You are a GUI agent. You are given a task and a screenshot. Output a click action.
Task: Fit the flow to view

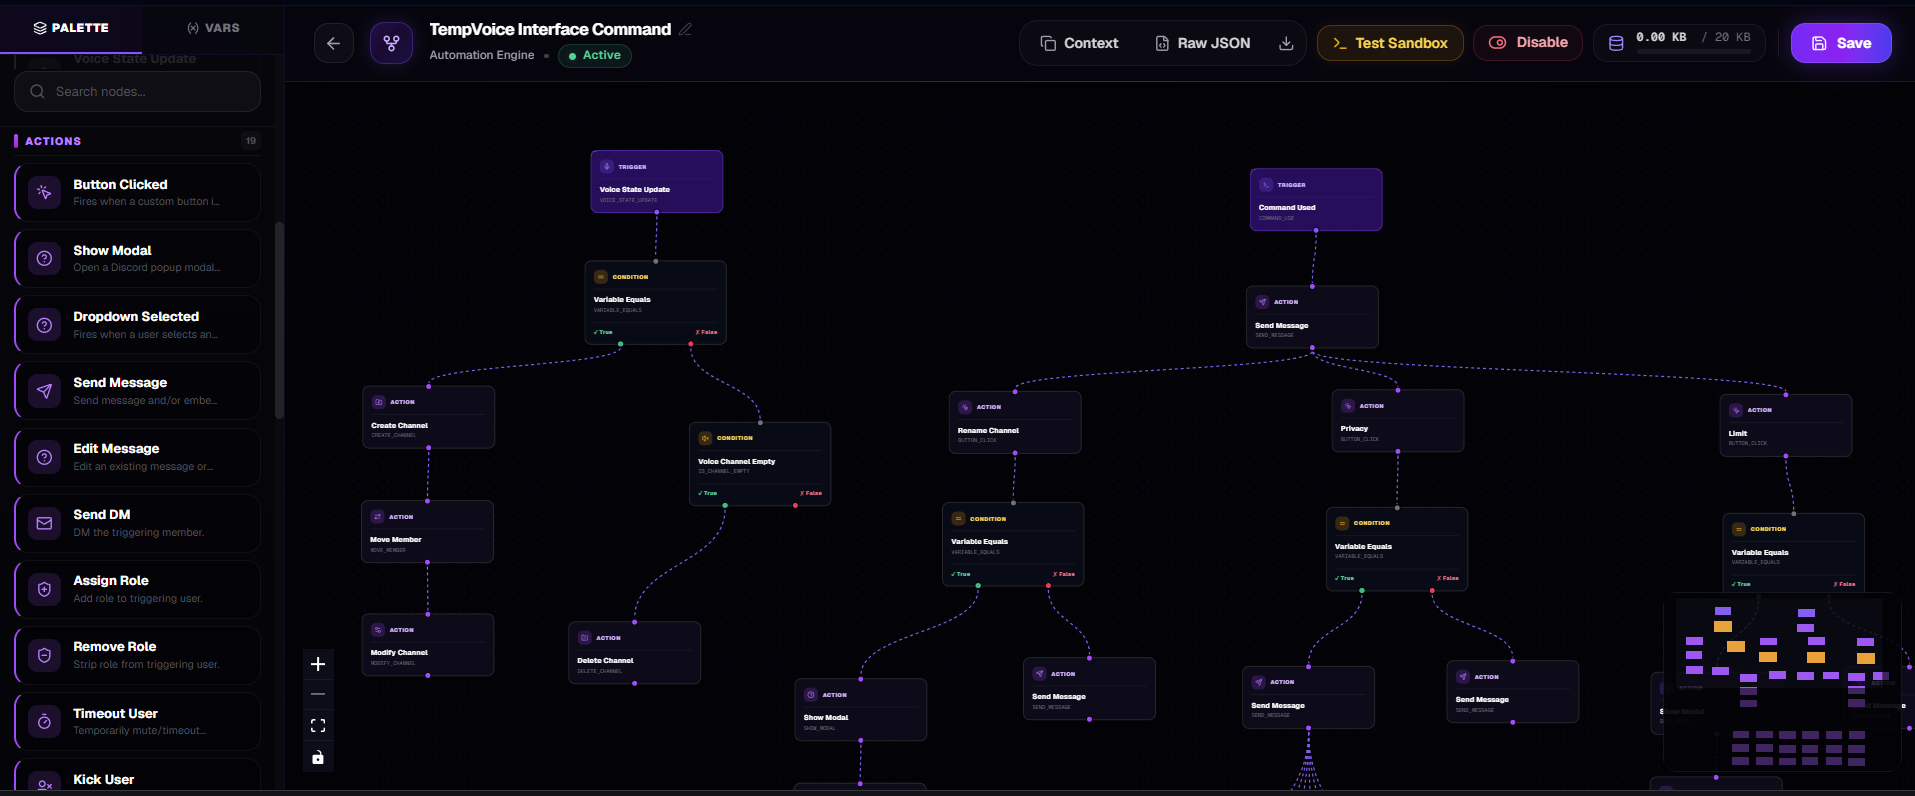[x=318, y=726]
